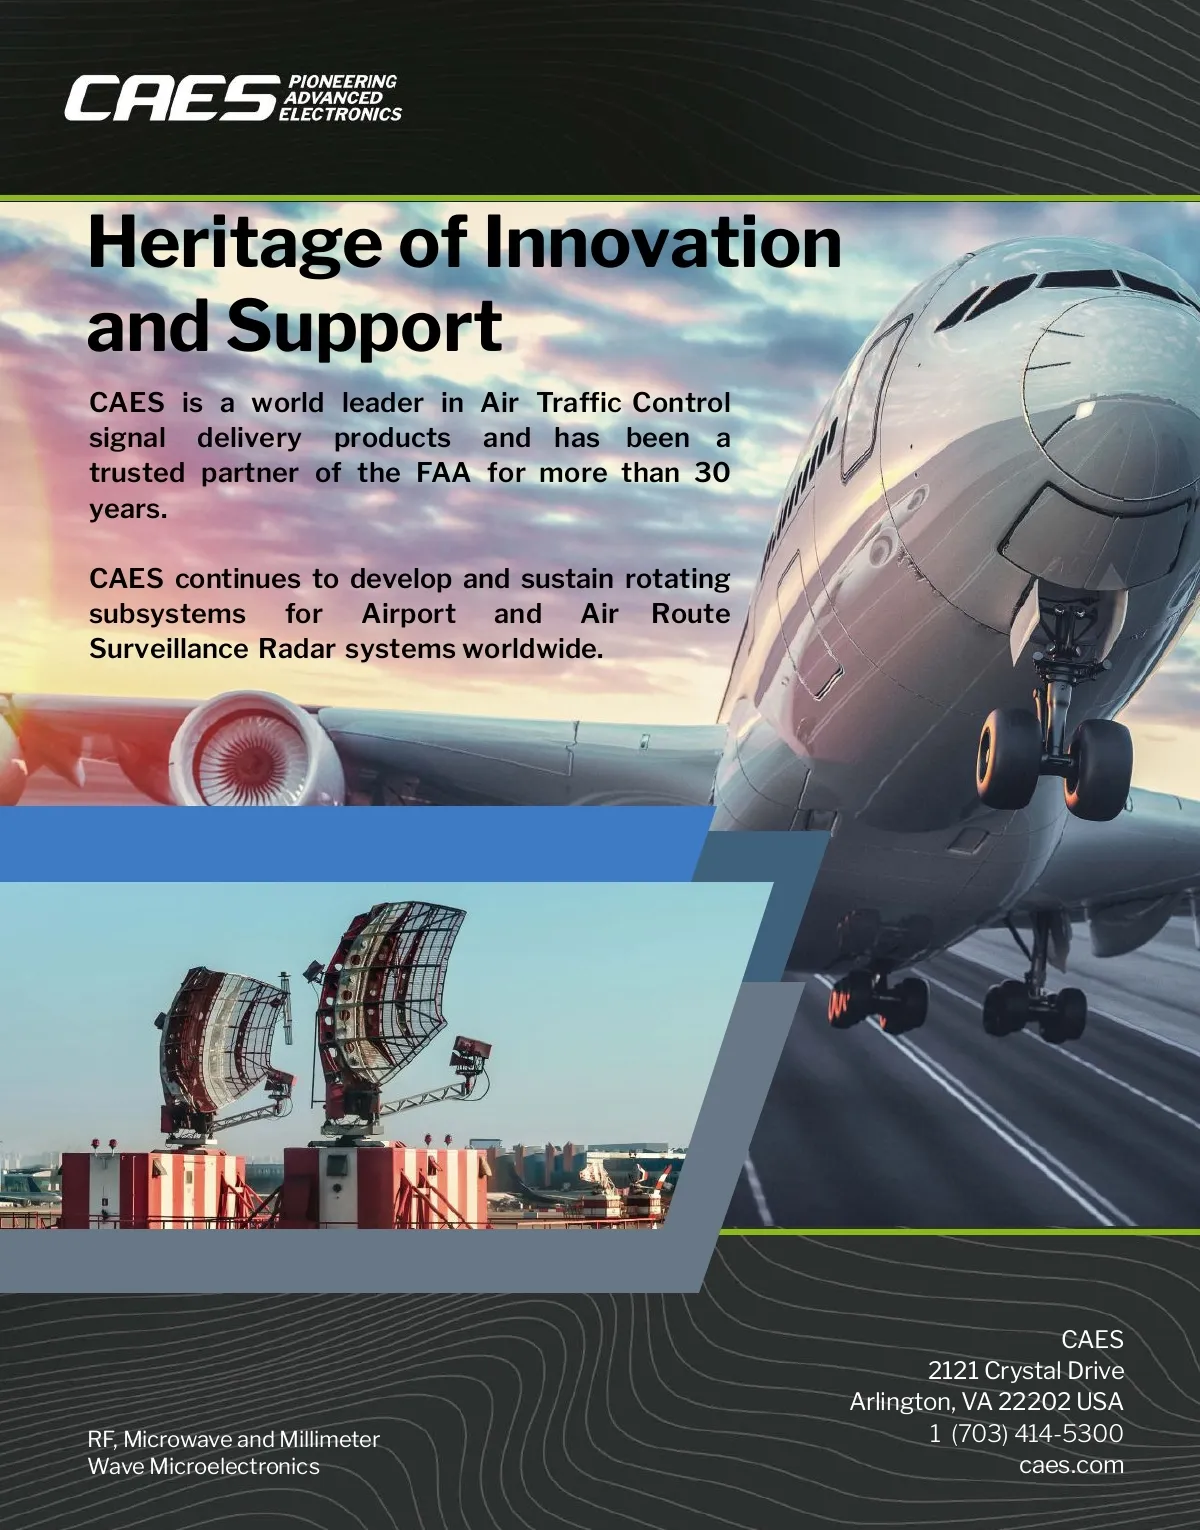Screen dimensions: 1200x1530
Task: Click the paragraph about Air Traffic Control
Action: [409, 455]
